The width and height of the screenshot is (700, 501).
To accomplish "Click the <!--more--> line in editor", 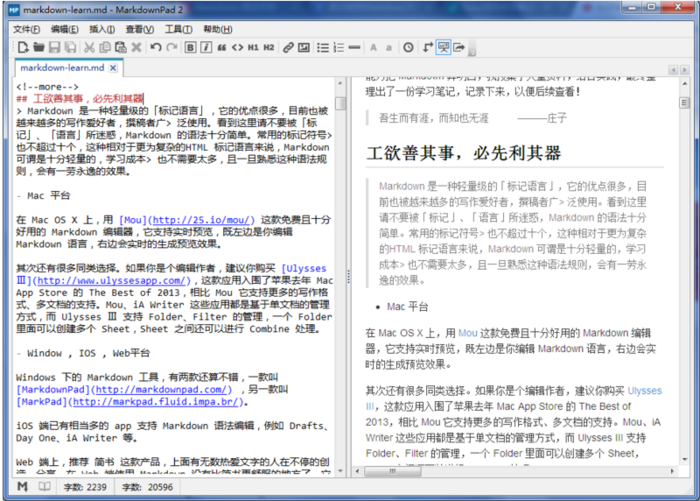I will click(x=47, y=87).
